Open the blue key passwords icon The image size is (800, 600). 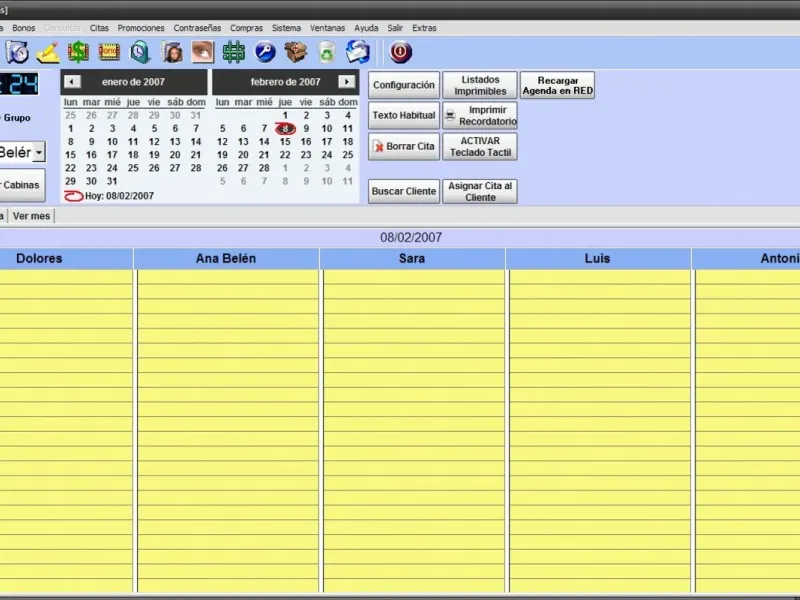point(265,52)
